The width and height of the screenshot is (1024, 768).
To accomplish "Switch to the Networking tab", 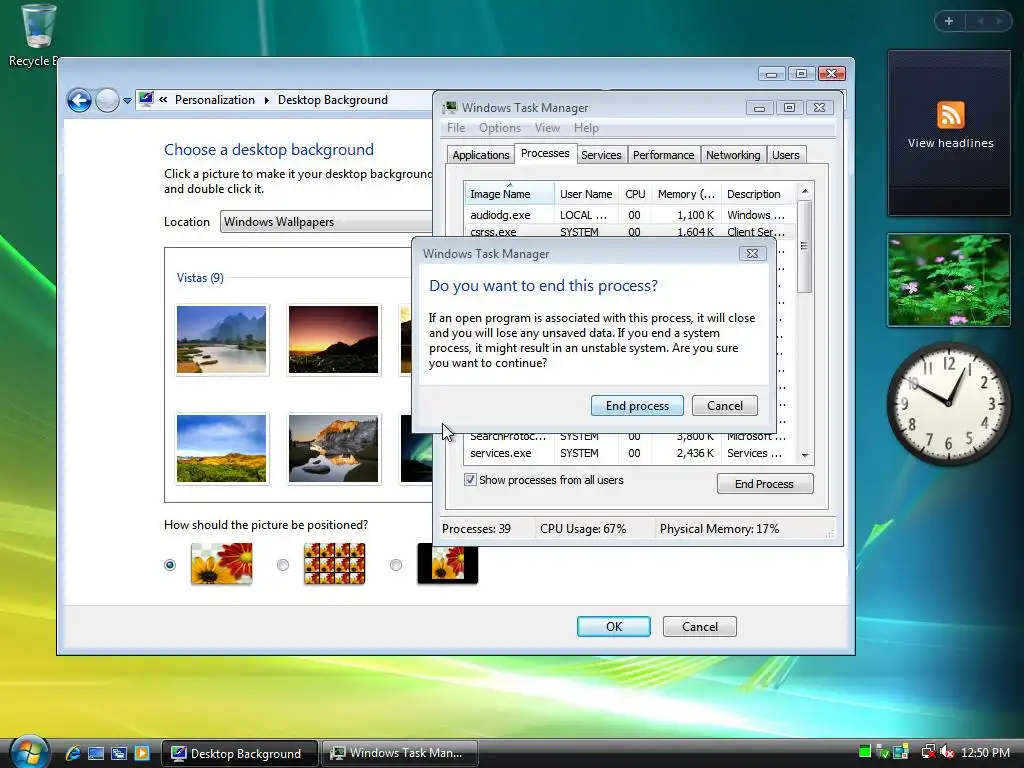I will tap(733, 155).
